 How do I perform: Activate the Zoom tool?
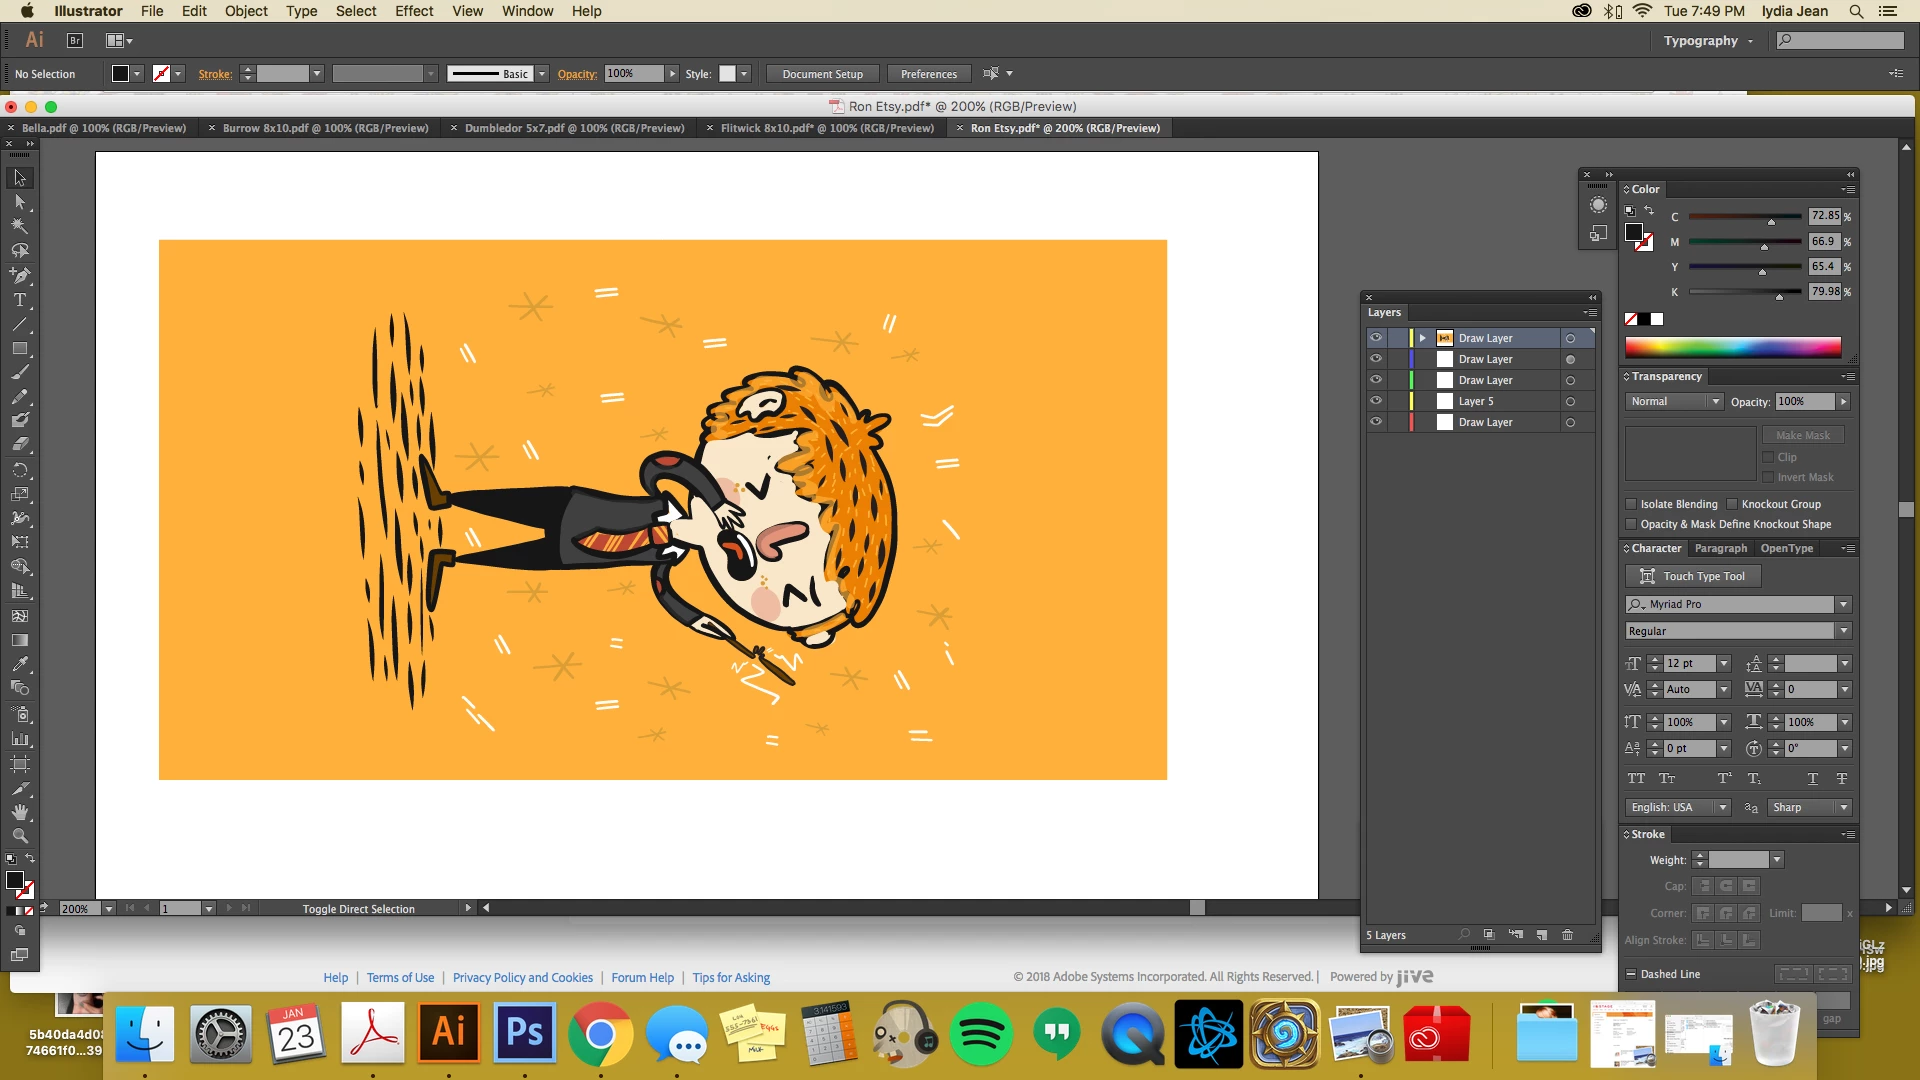(19, 836)
